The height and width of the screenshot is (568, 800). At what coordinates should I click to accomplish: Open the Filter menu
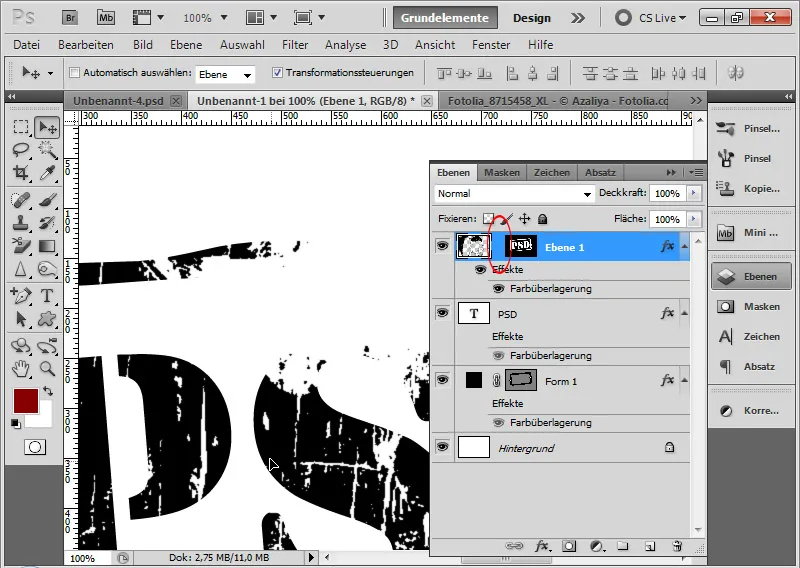295,45
